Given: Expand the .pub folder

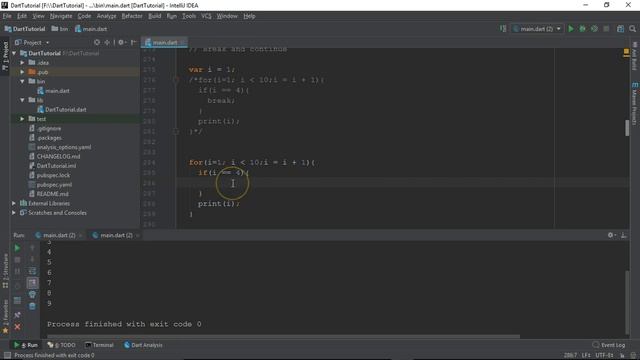Looking at the screenshot, I should (x=22, y=72).
